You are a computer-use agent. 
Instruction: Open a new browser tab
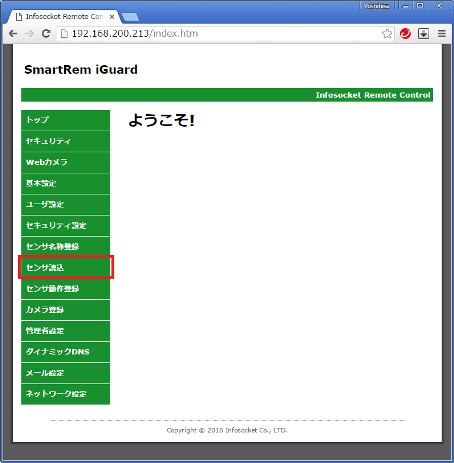pos(130,17)
